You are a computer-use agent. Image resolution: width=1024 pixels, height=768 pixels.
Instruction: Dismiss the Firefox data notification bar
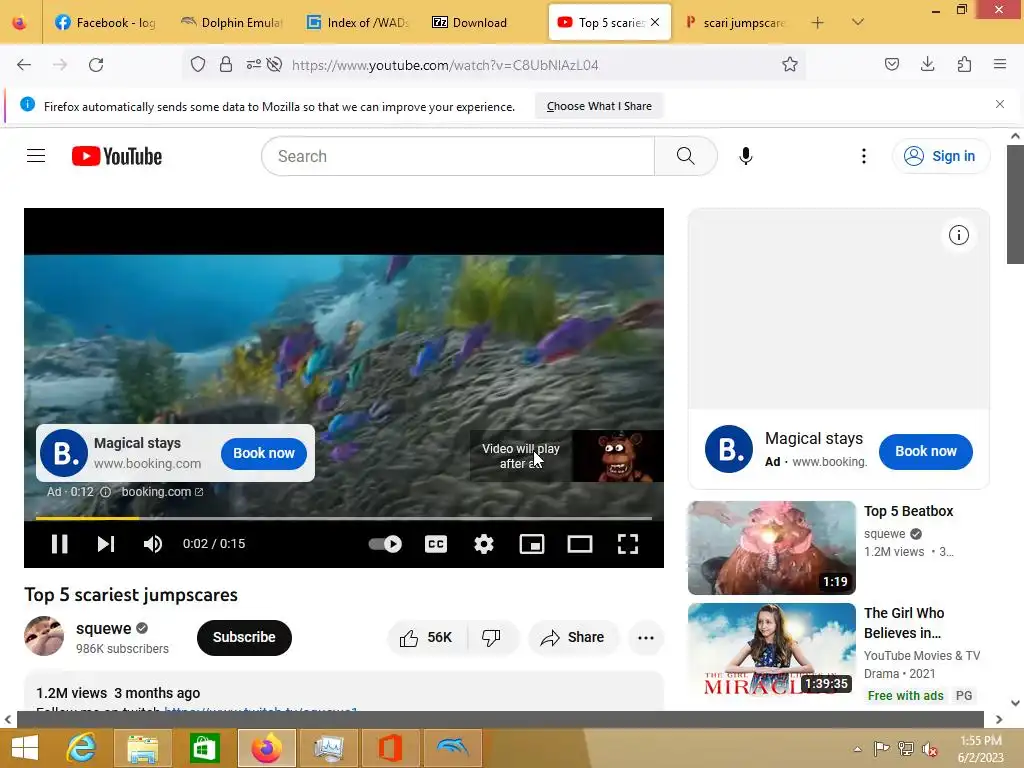[1000, 104]
